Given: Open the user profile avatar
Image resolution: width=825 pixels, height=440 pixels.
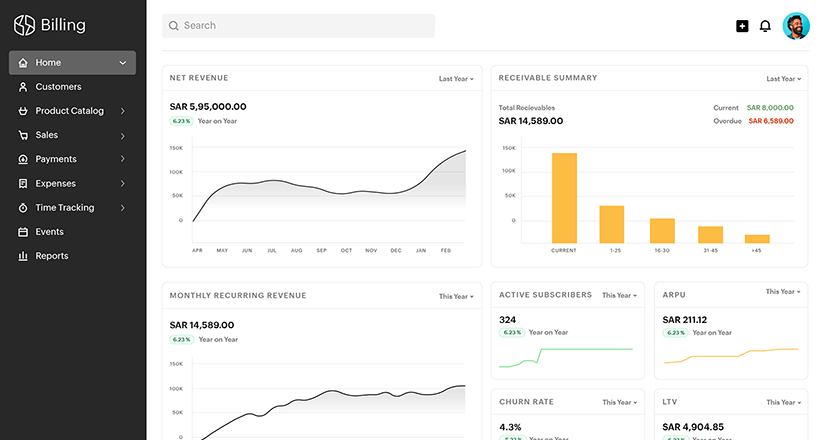Looking at the screenshot, I should click(x=796, y=26).
